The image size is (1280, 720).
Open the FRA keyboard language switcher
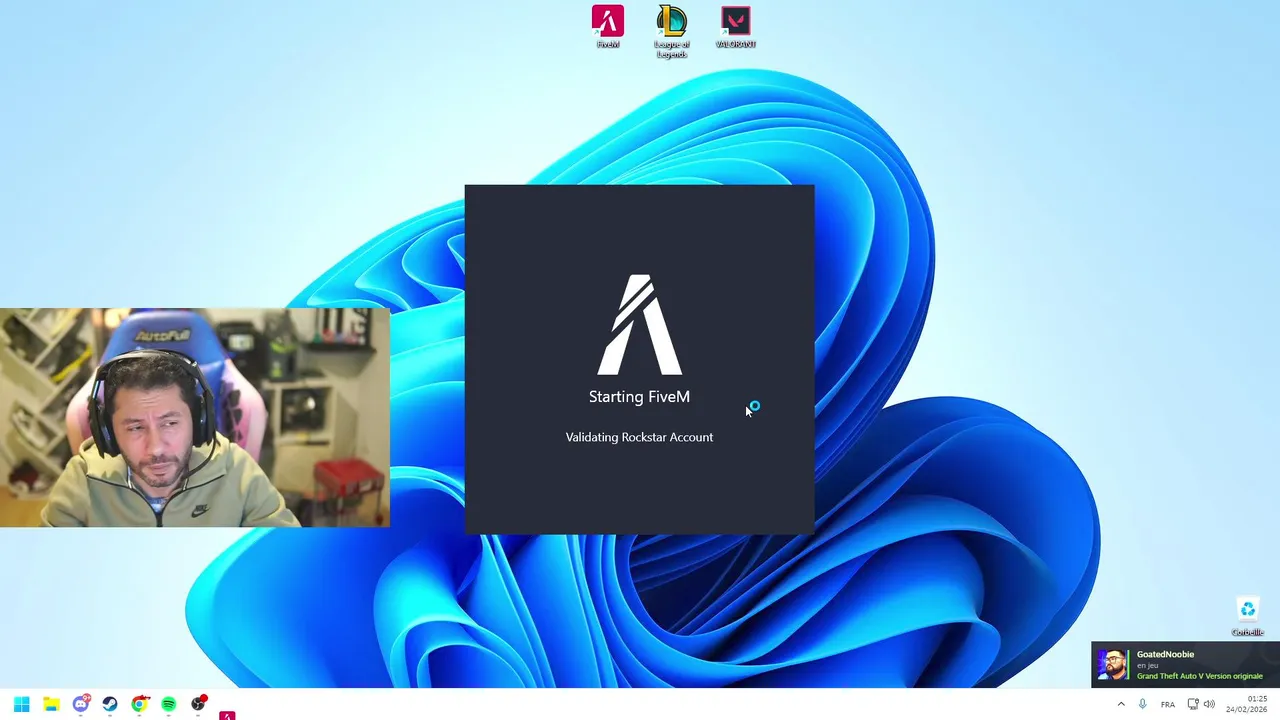pyautogui.click(x=1168, y=704)
